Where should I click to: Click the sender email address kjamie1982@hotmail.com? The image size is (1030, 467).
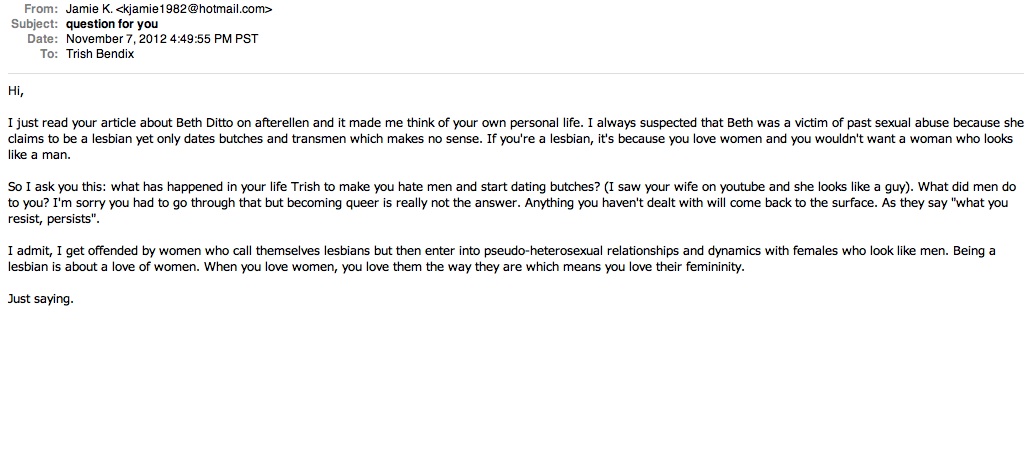click(x=193, y=9)
